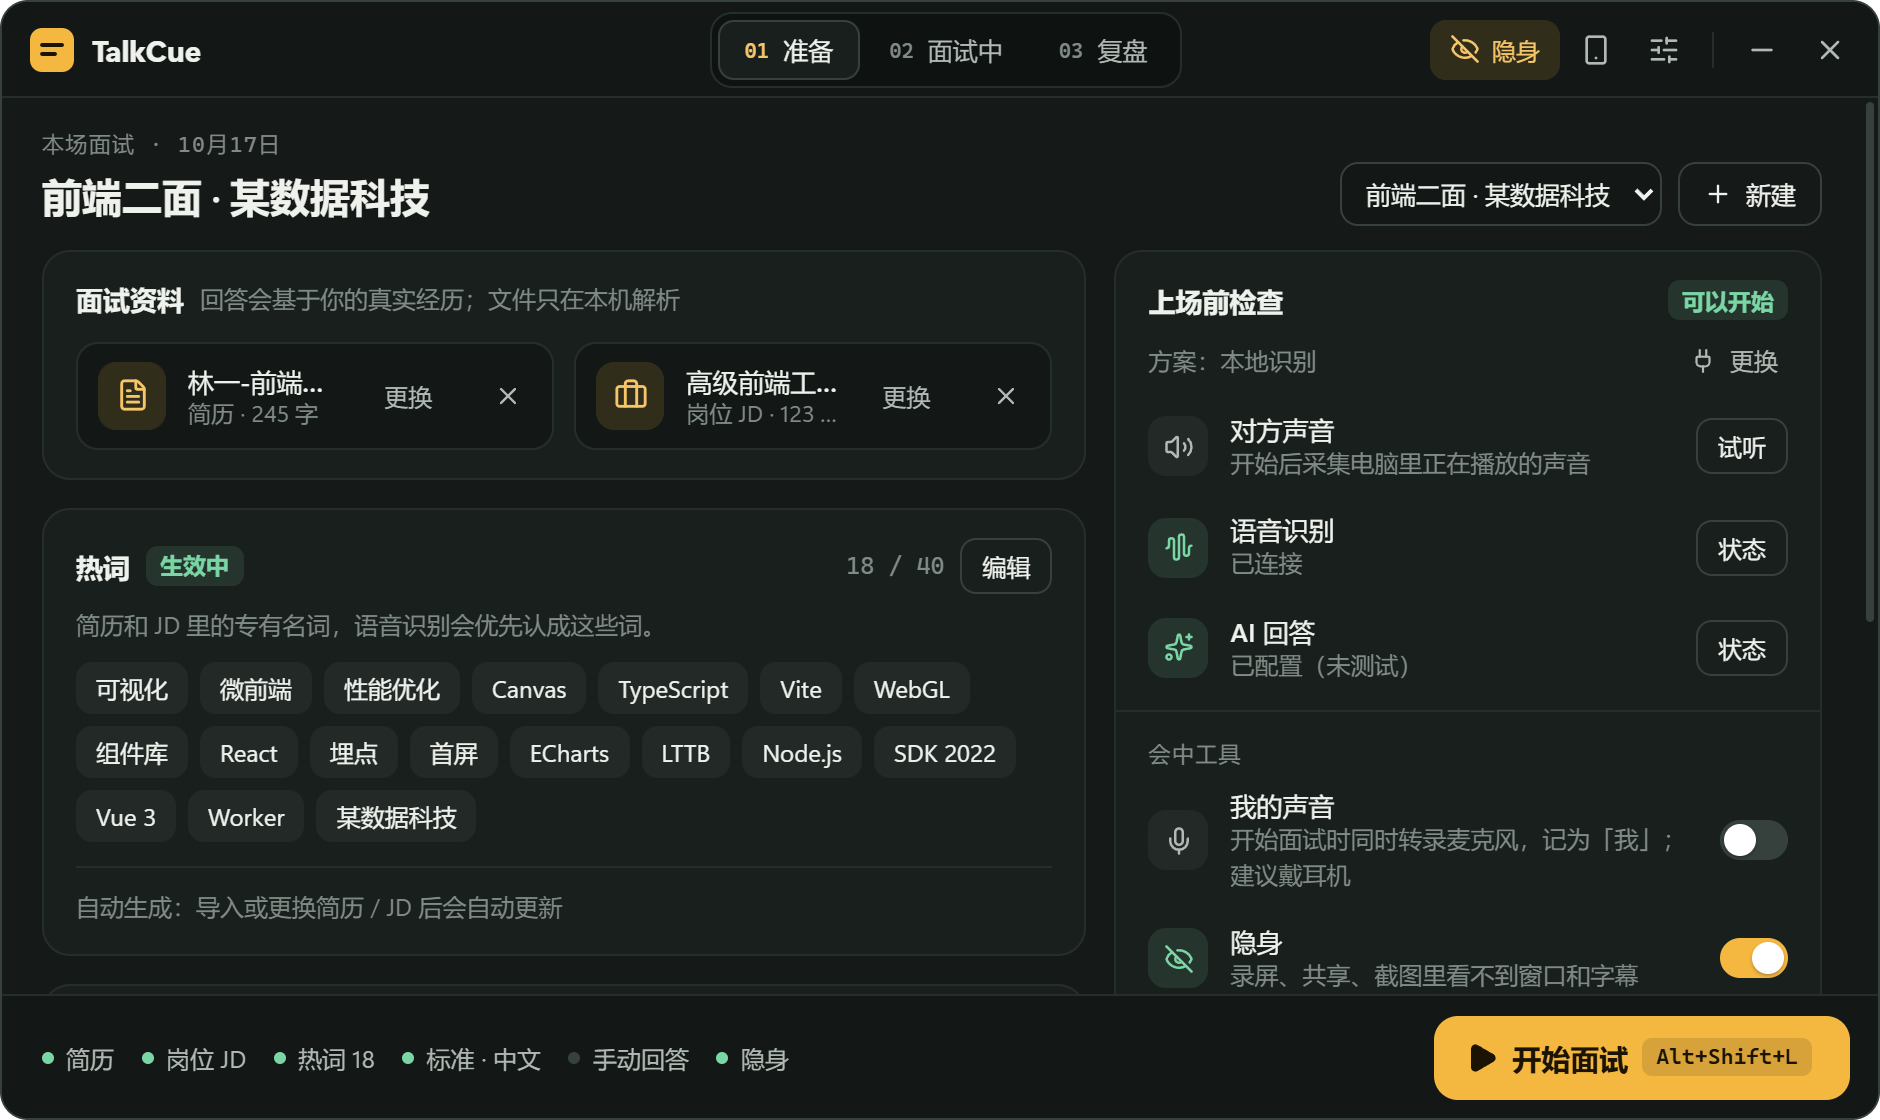1880x1120 pixels.
Task: Click the speaker icon for 对方声音
Action: point(1178,446)
